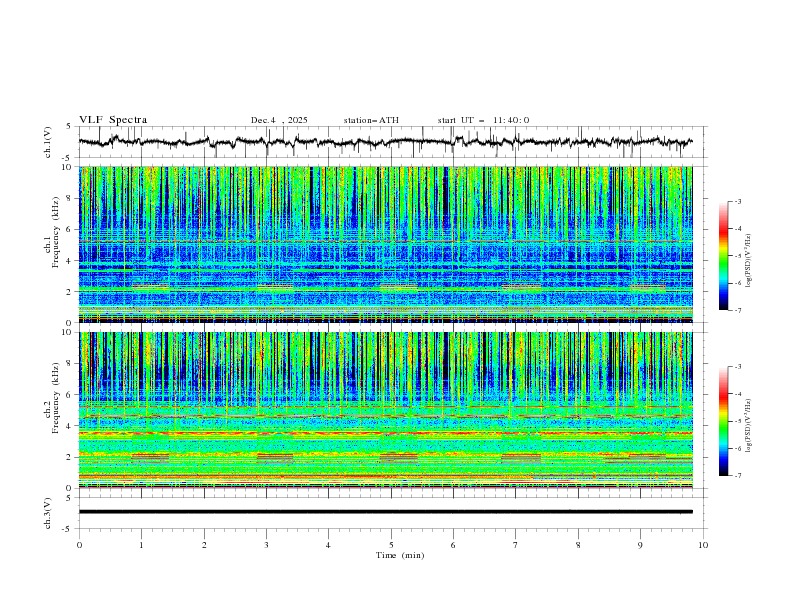Screen dimensions: 792x612
Task: Click the ch.3 flat black waveform trace
Action: (385, 512)
